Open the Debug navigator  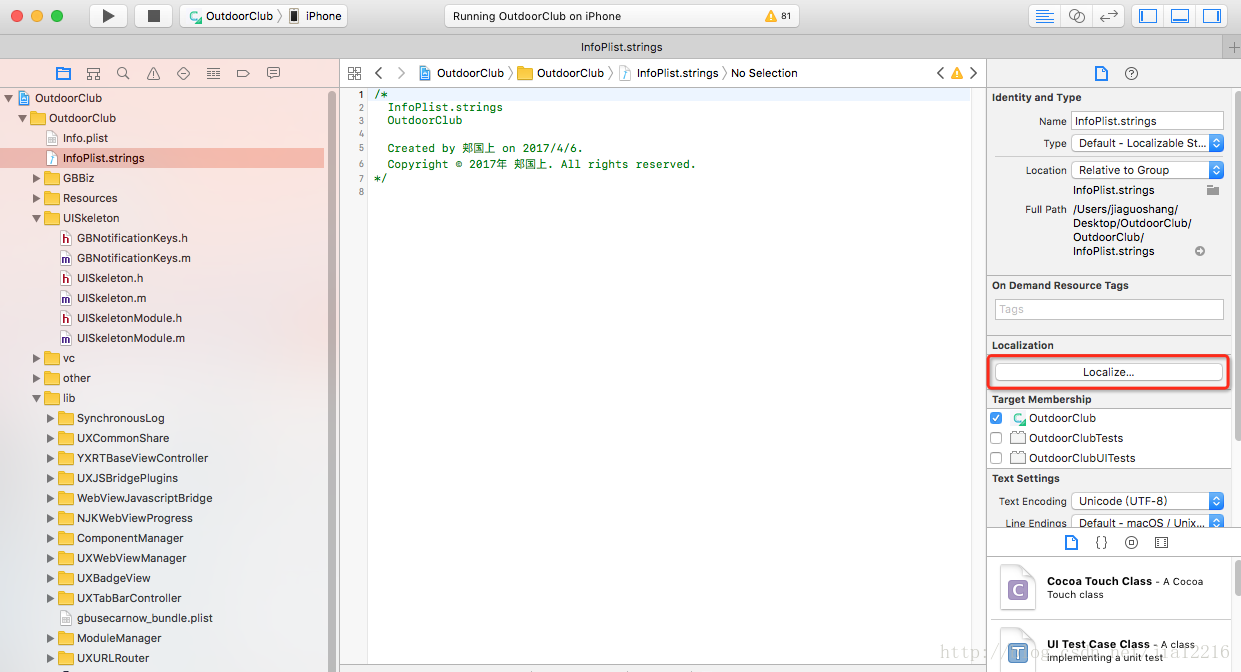[x=213, y=73]
